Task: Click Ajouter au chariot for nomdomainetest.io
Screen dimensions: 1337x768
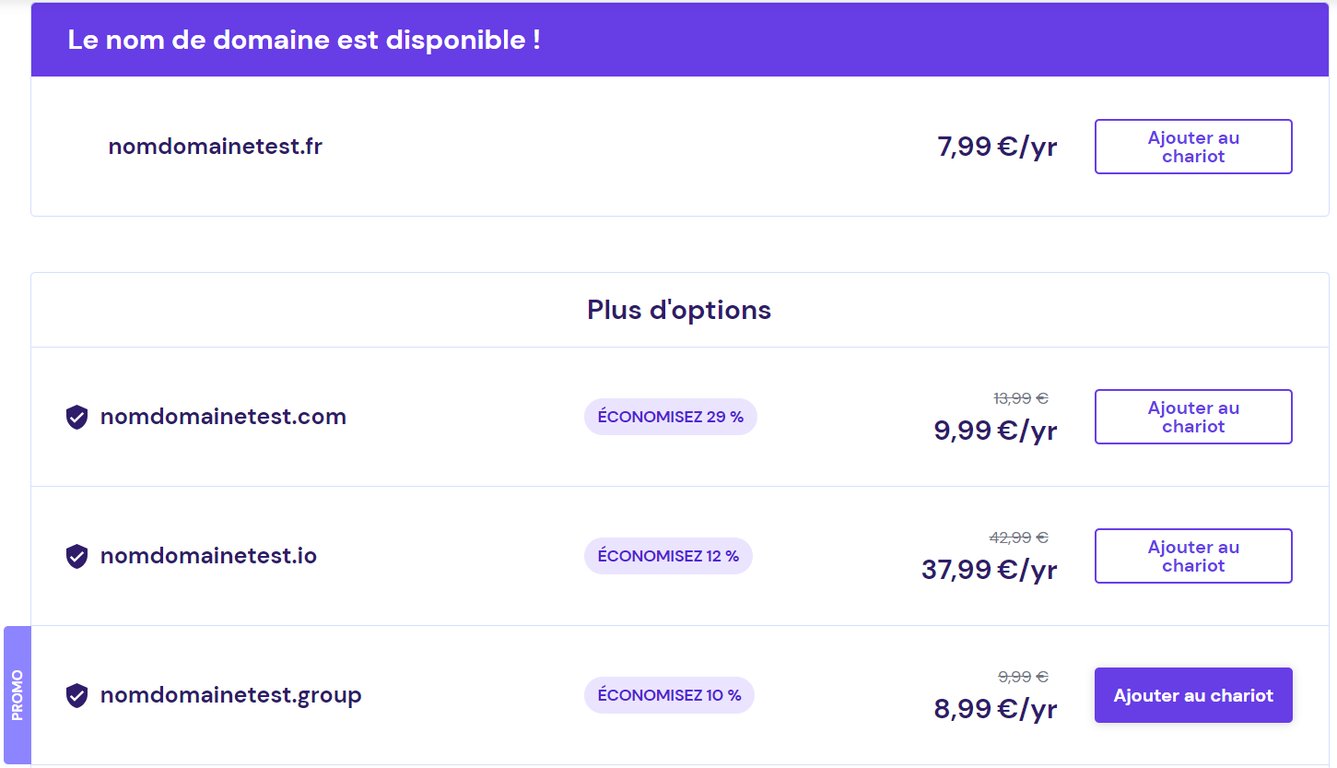Action: (x=1193, y=555)
